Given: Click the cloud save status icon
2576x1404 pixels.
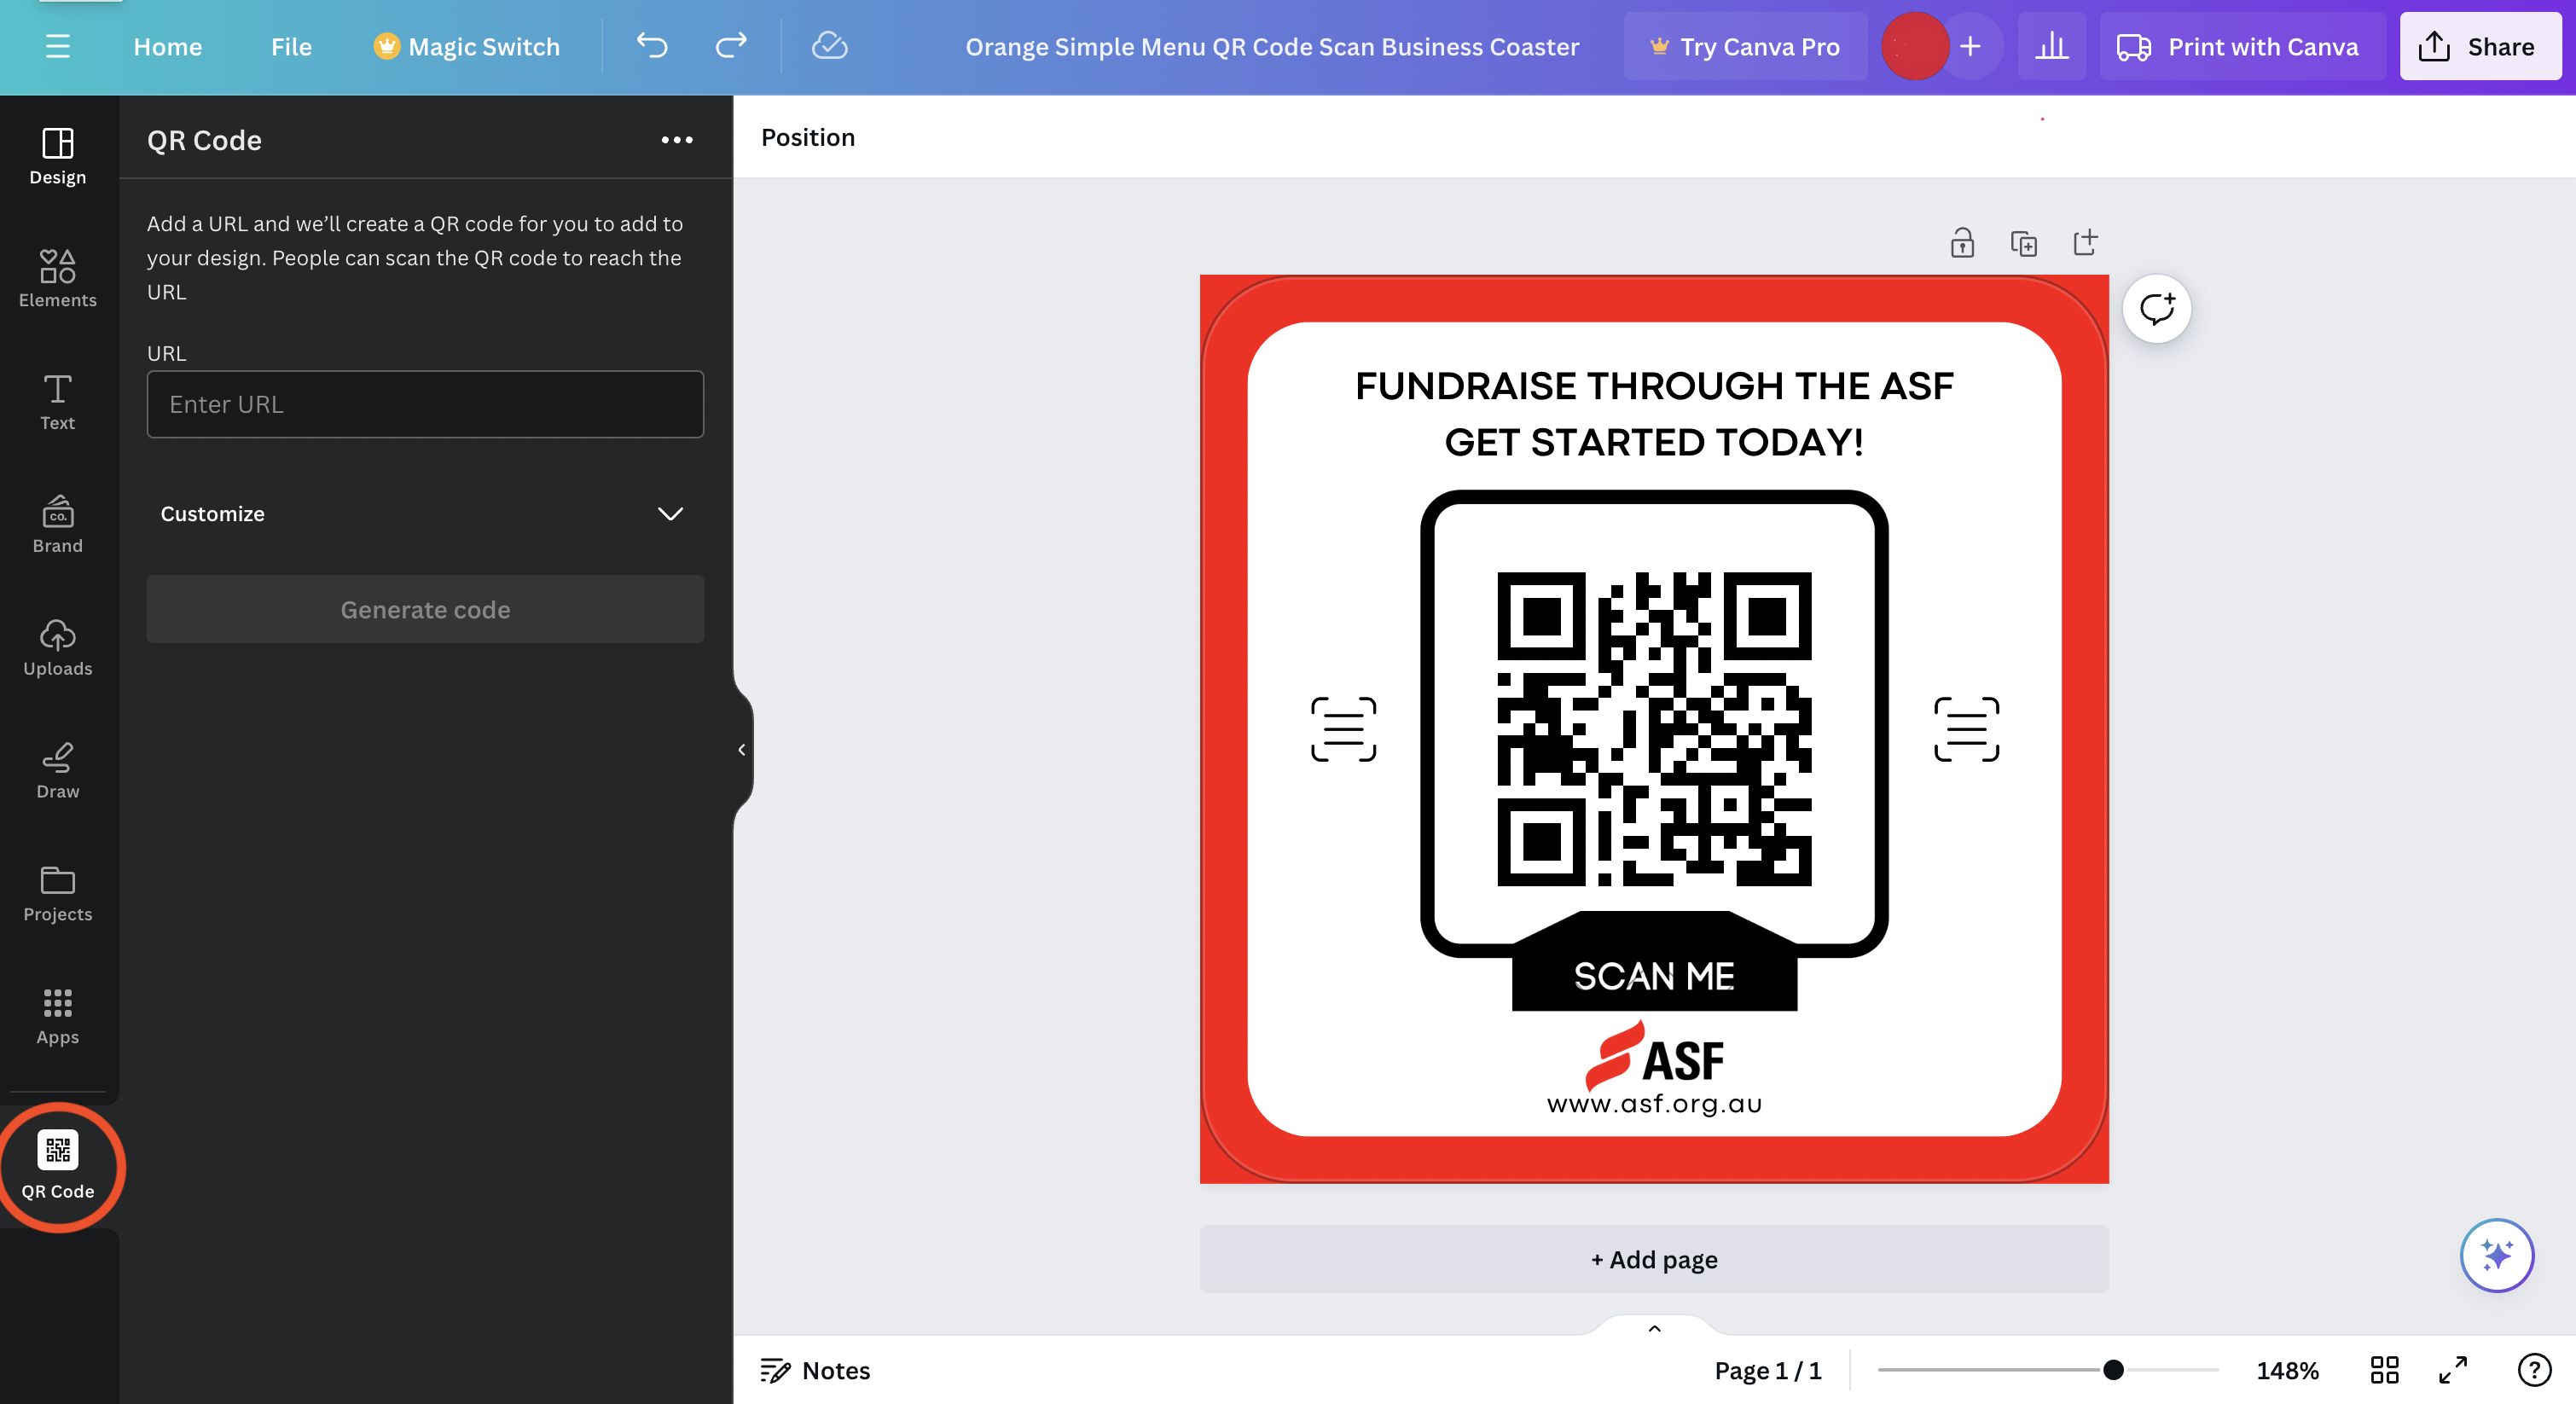Looking at the screenshot, I should [x=829, y=46].
